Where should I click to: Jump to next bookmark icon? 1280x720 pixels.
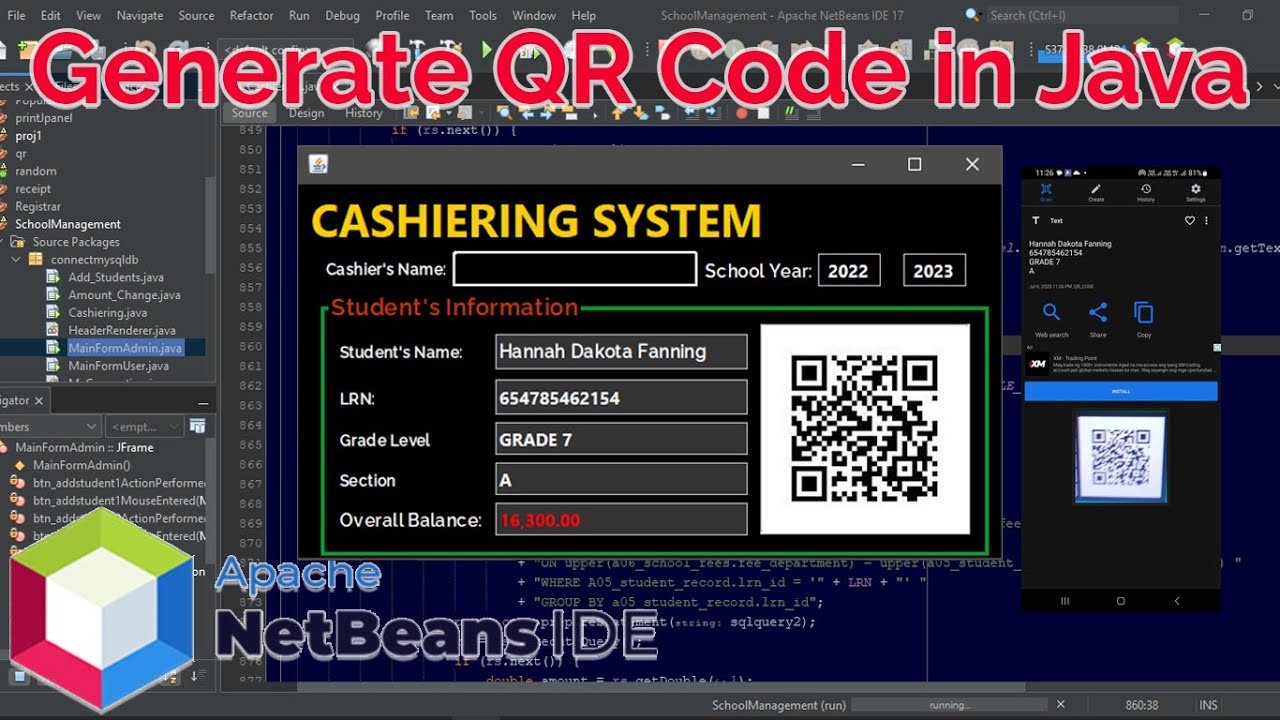640,112
